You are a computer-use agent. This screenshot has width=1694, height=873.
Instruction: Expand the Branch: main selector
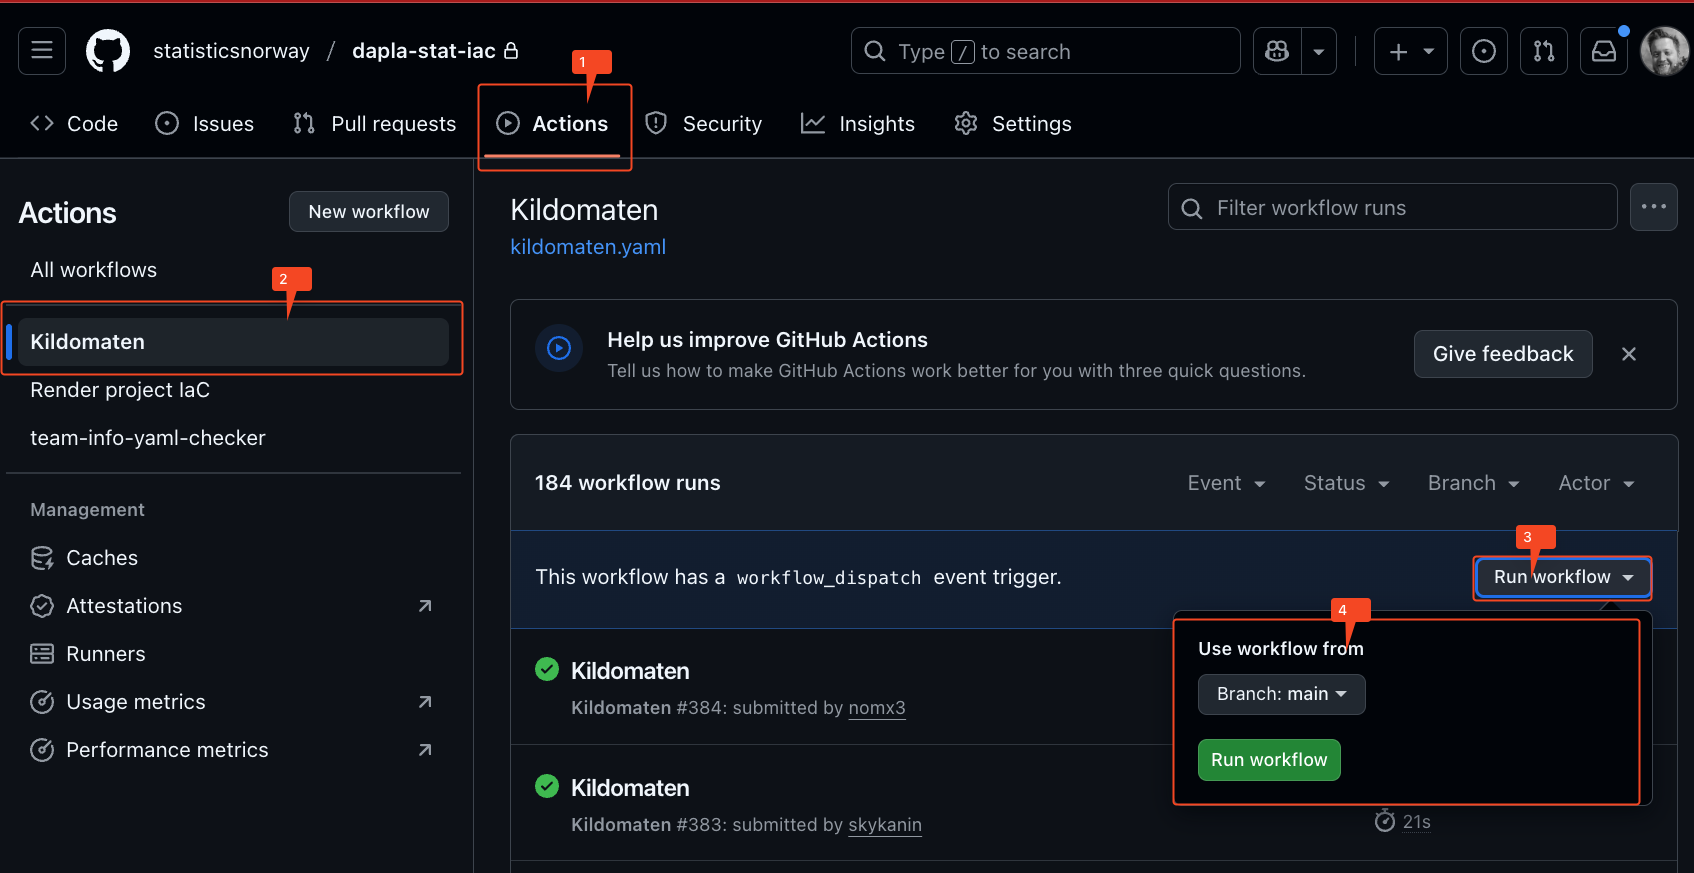[x=1281, y=694]
